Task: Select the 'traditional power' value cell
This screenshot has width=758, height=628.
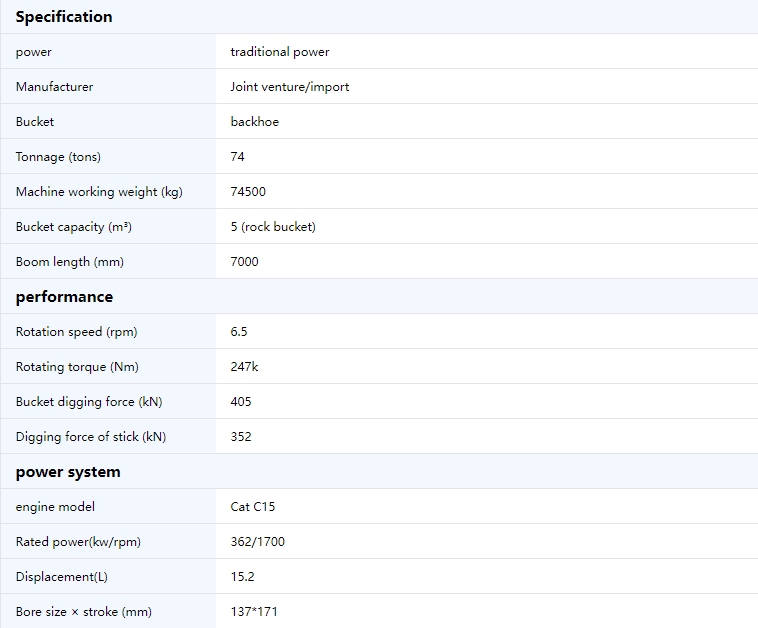Action: 279,52
